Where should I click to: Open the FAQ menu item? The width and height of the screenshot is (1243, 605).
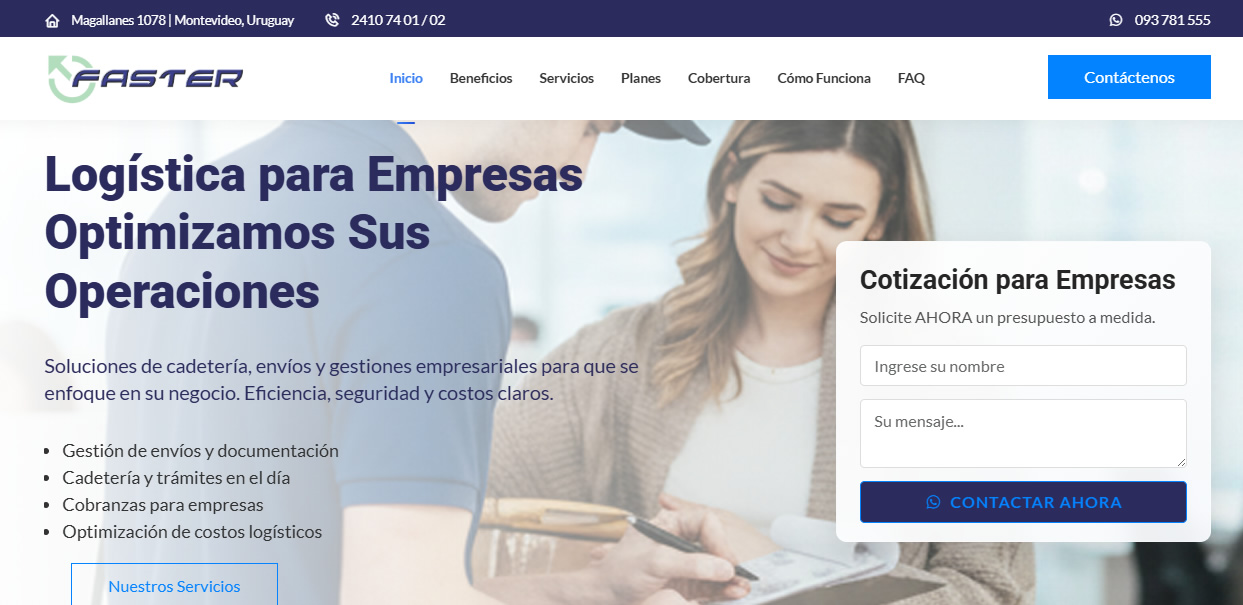[x=911, y=78]
